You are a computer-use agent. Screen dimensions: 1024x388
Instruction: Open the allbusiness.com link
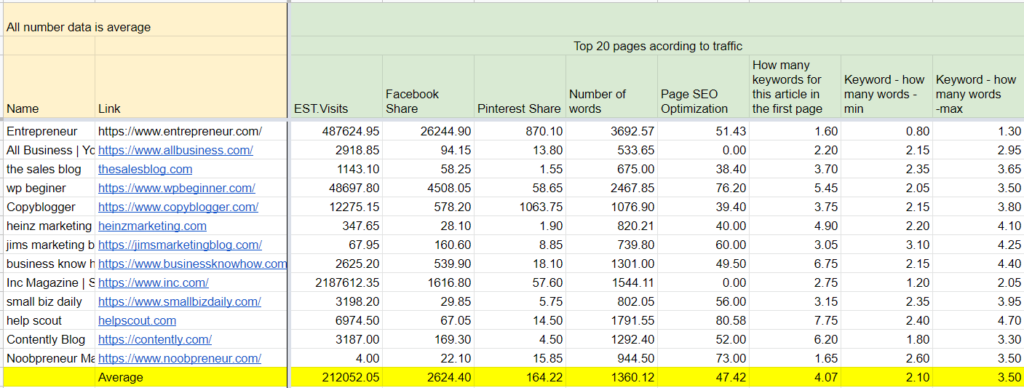coord(176,150)
